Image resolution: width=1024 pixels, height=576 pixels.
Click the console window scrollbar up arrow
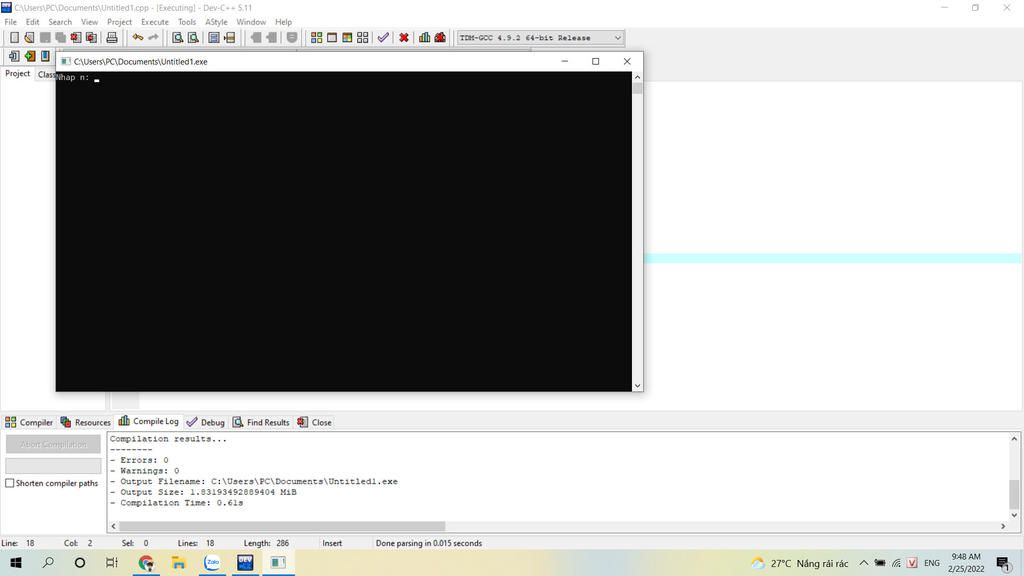(637, 77)
